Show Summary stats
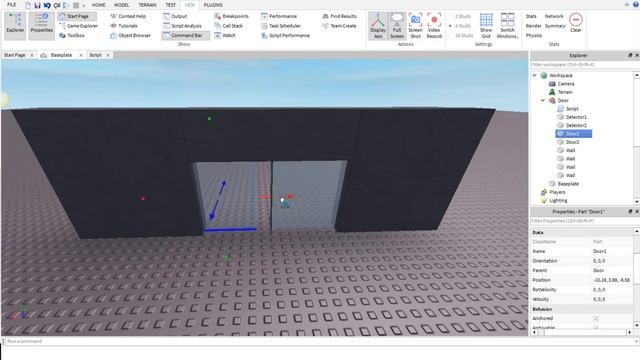 tap(555, 26)
